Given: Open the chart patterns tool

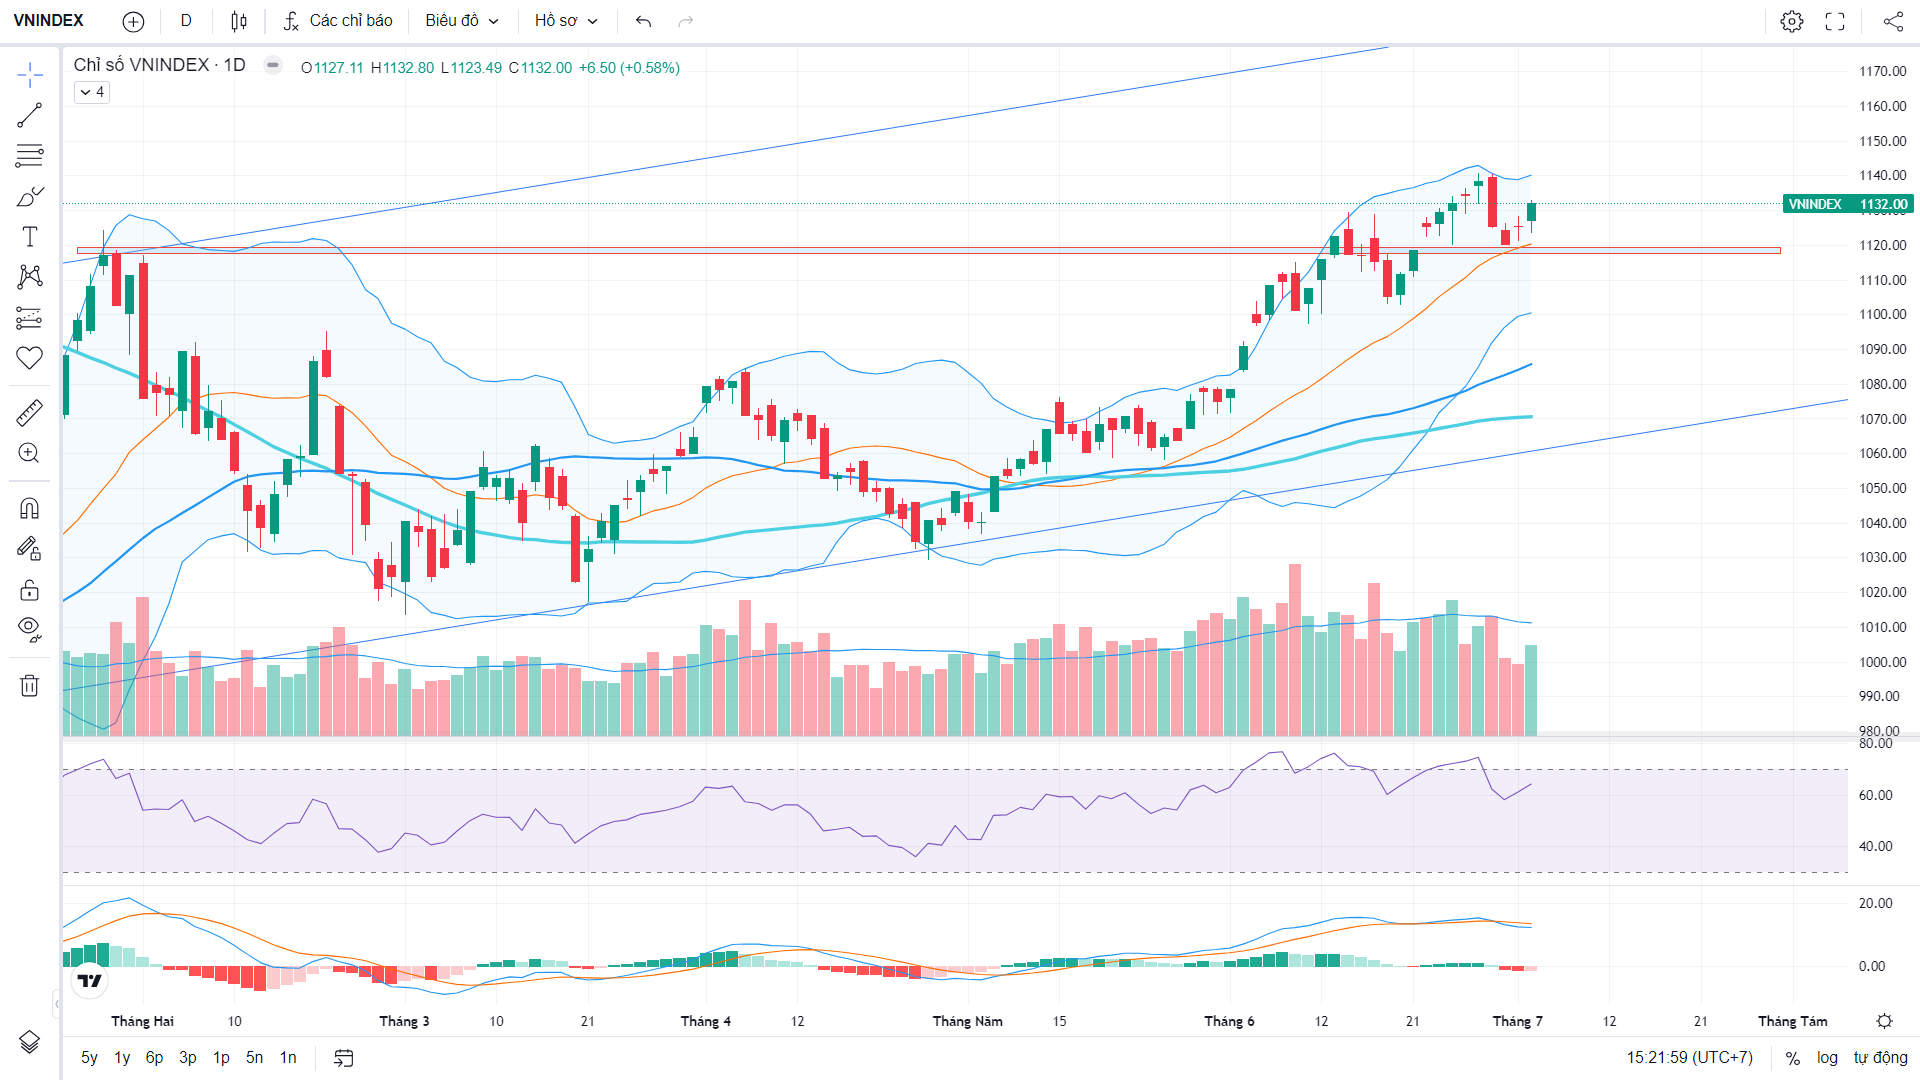Looking at the screenshot, I should [x=30, y=277].
